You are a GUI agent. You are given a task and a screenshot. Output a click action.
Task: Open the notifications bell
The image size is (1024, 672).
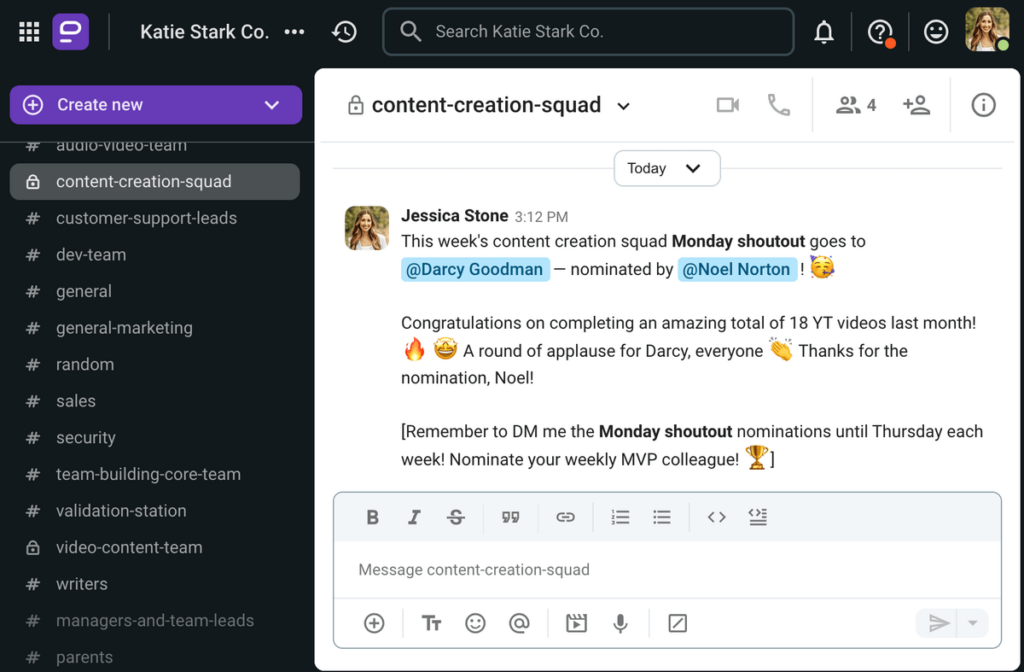pyautogui.click(x=824, y=32)
